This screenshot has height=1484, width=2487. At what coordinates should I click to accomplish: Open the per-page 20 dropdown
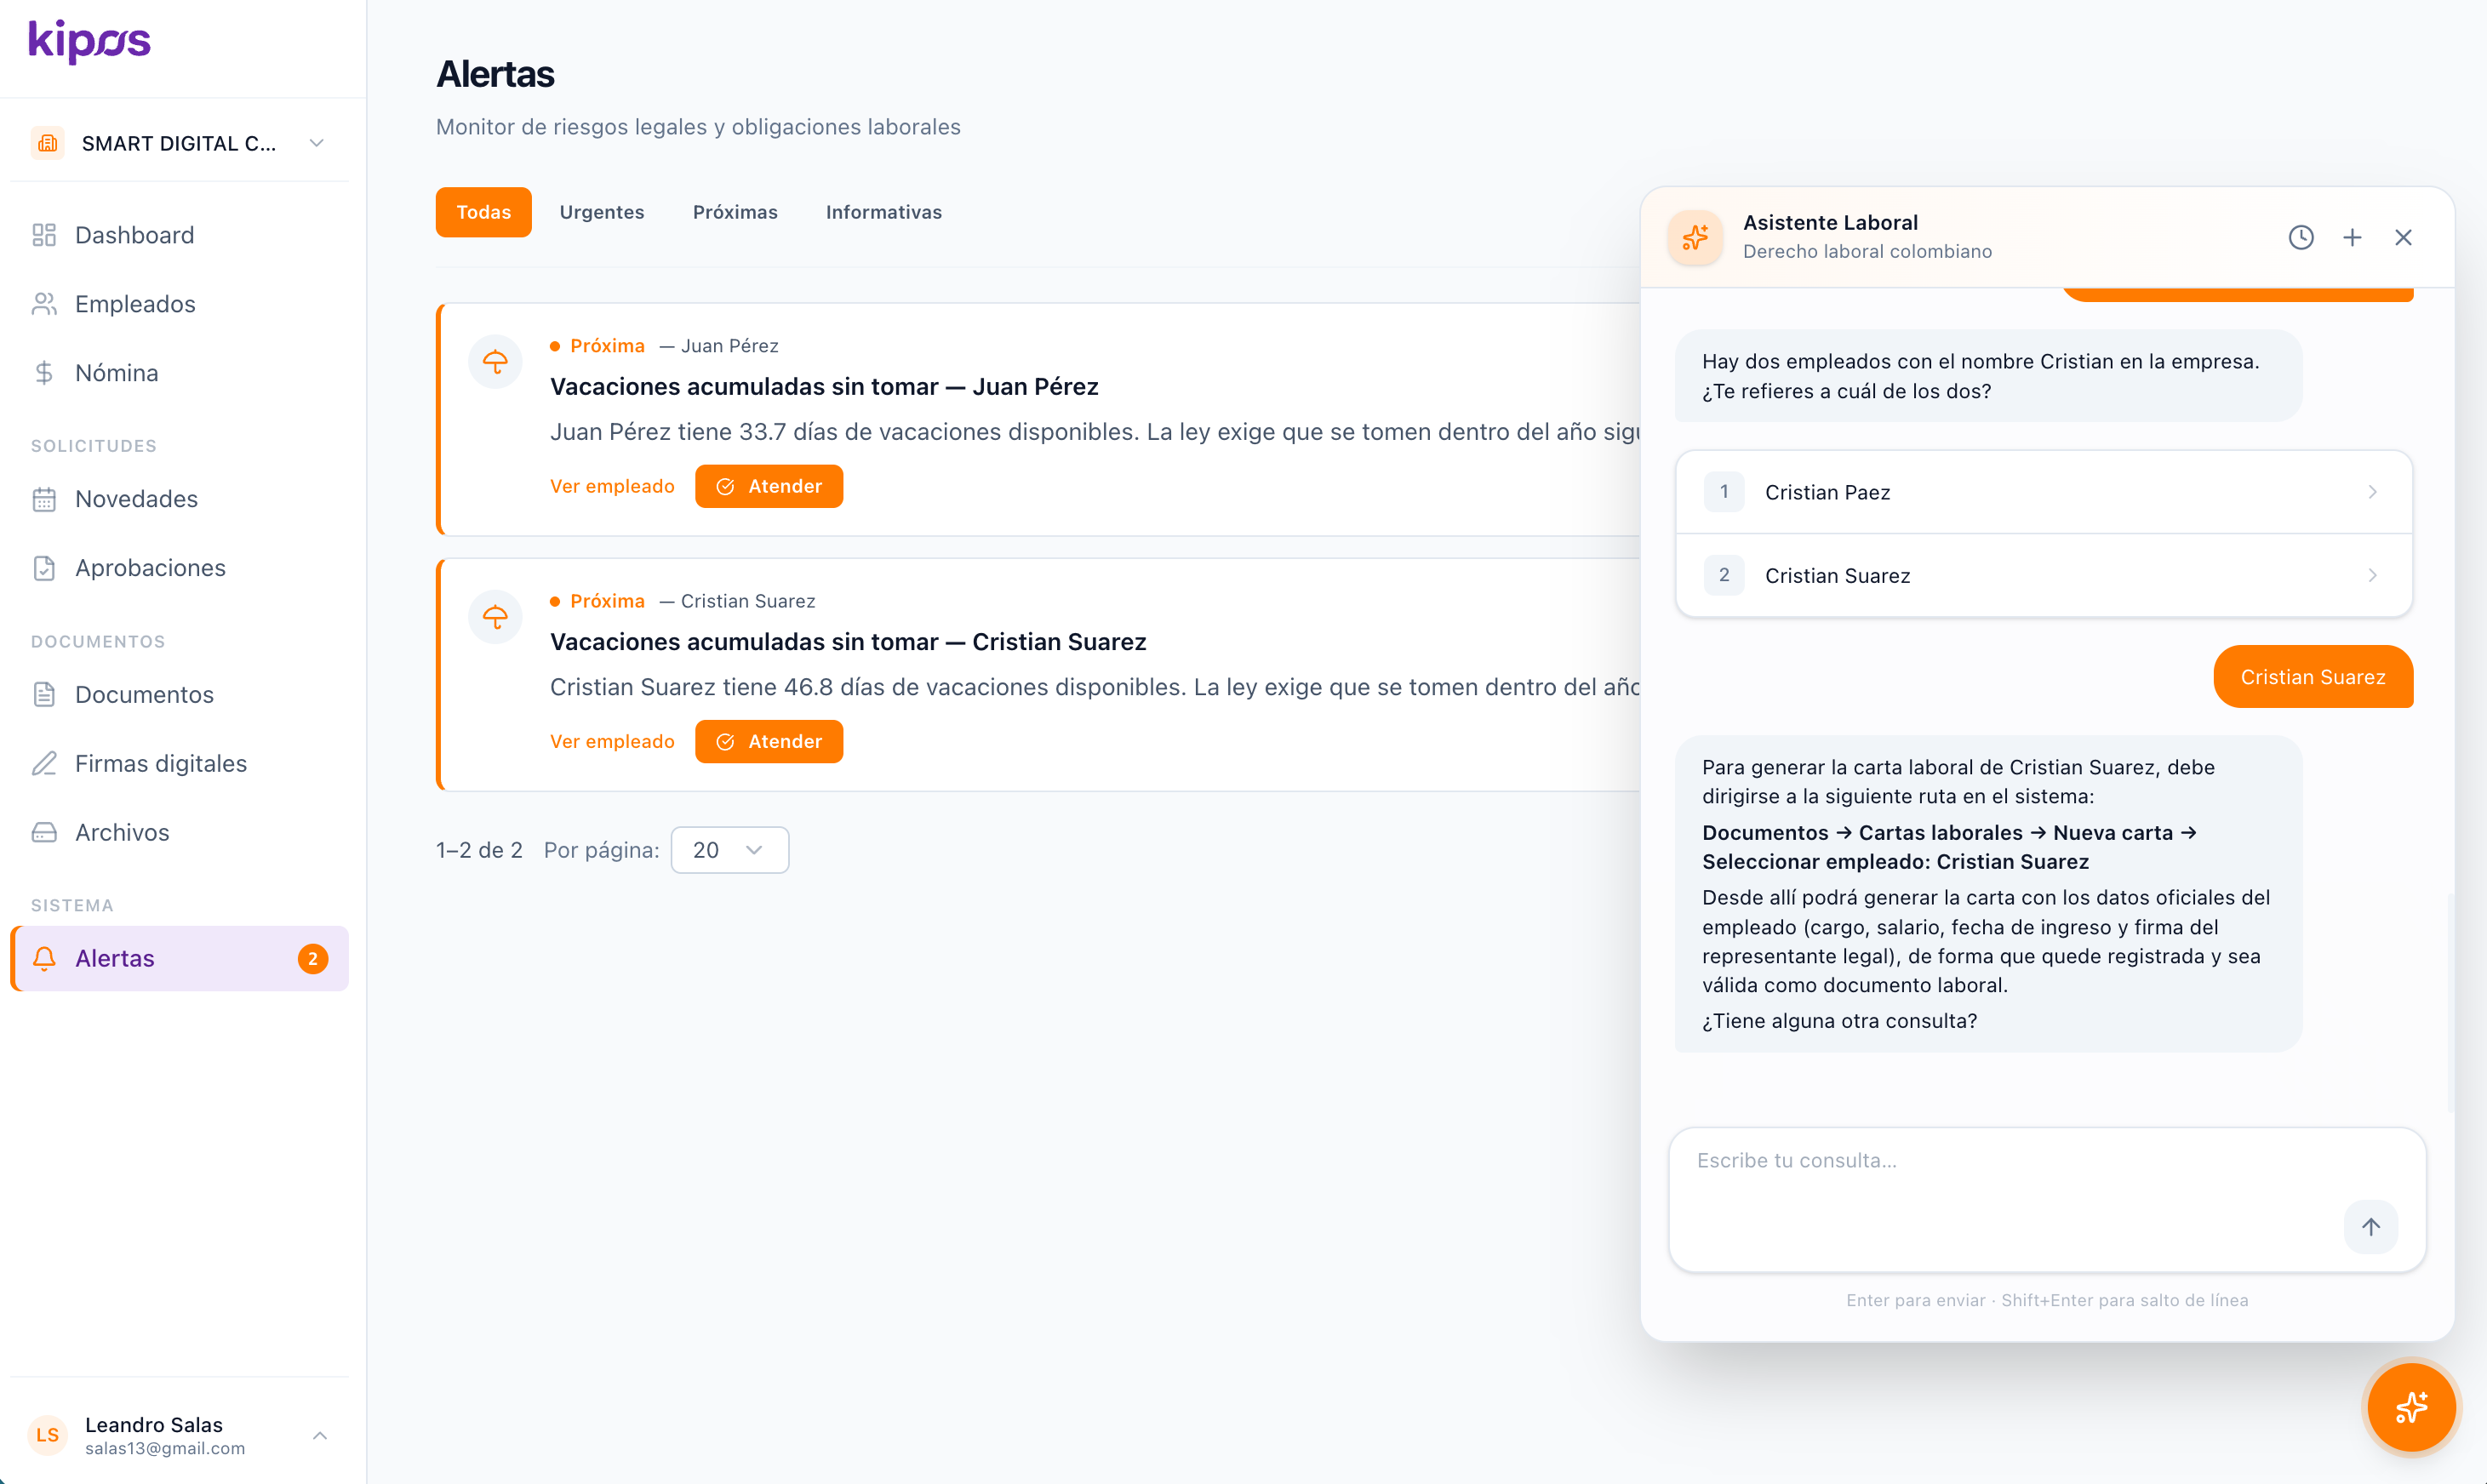point(729,850)
